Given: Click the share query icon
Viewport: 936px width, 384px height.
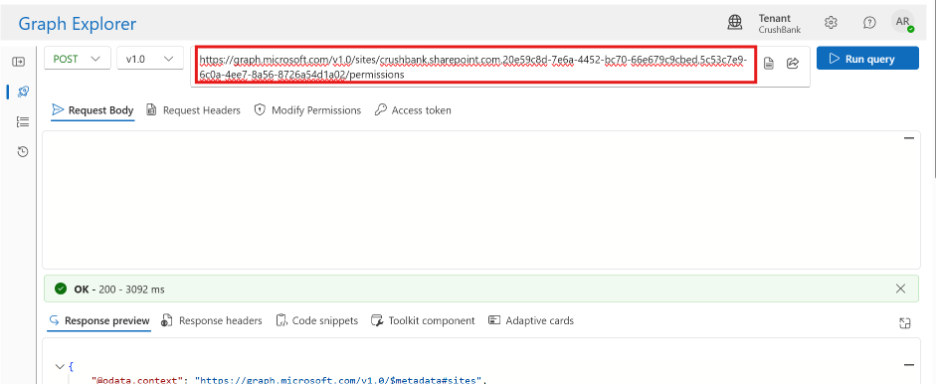Looking at the screenshot, I should coord(793,63).
